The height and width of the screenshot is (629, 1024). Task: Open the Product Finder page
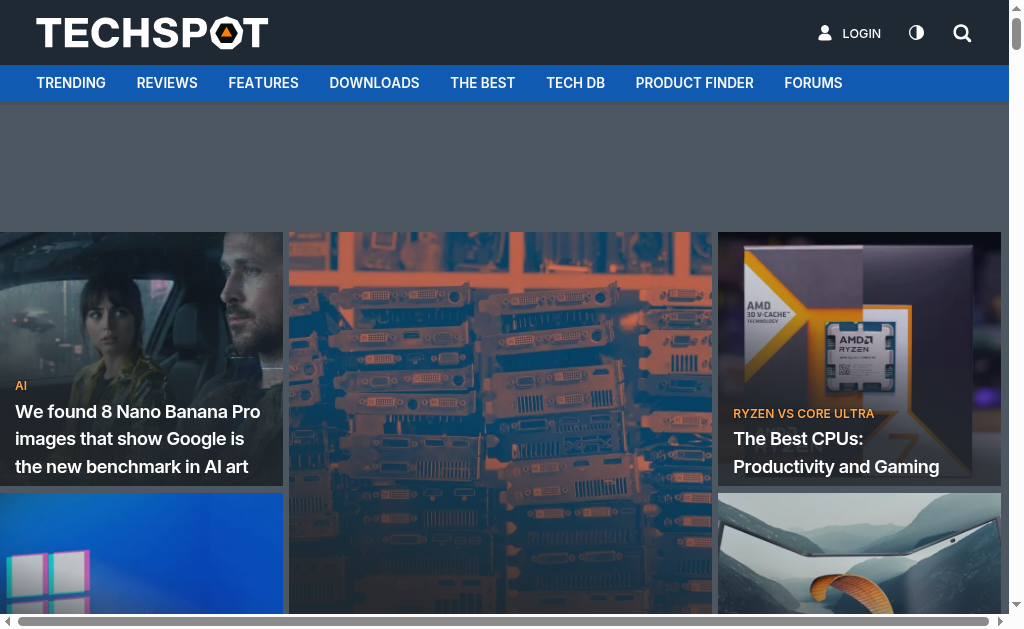coord(694,83)
